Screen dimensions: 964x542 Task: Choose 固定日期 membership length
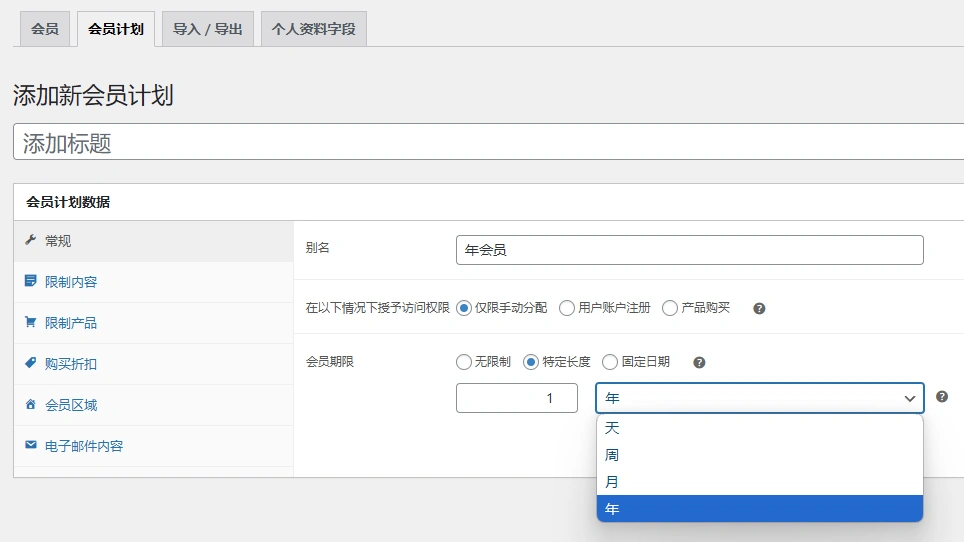click(x=609, y=362)
